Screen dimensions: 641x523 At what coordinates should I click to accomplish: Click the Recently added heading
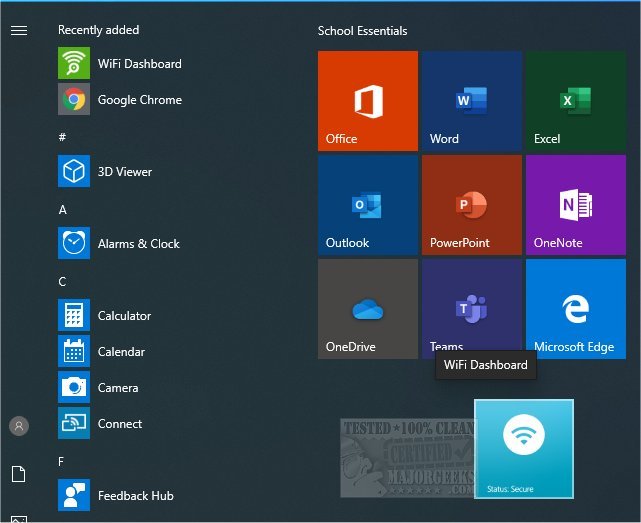[x=99, y=30]
